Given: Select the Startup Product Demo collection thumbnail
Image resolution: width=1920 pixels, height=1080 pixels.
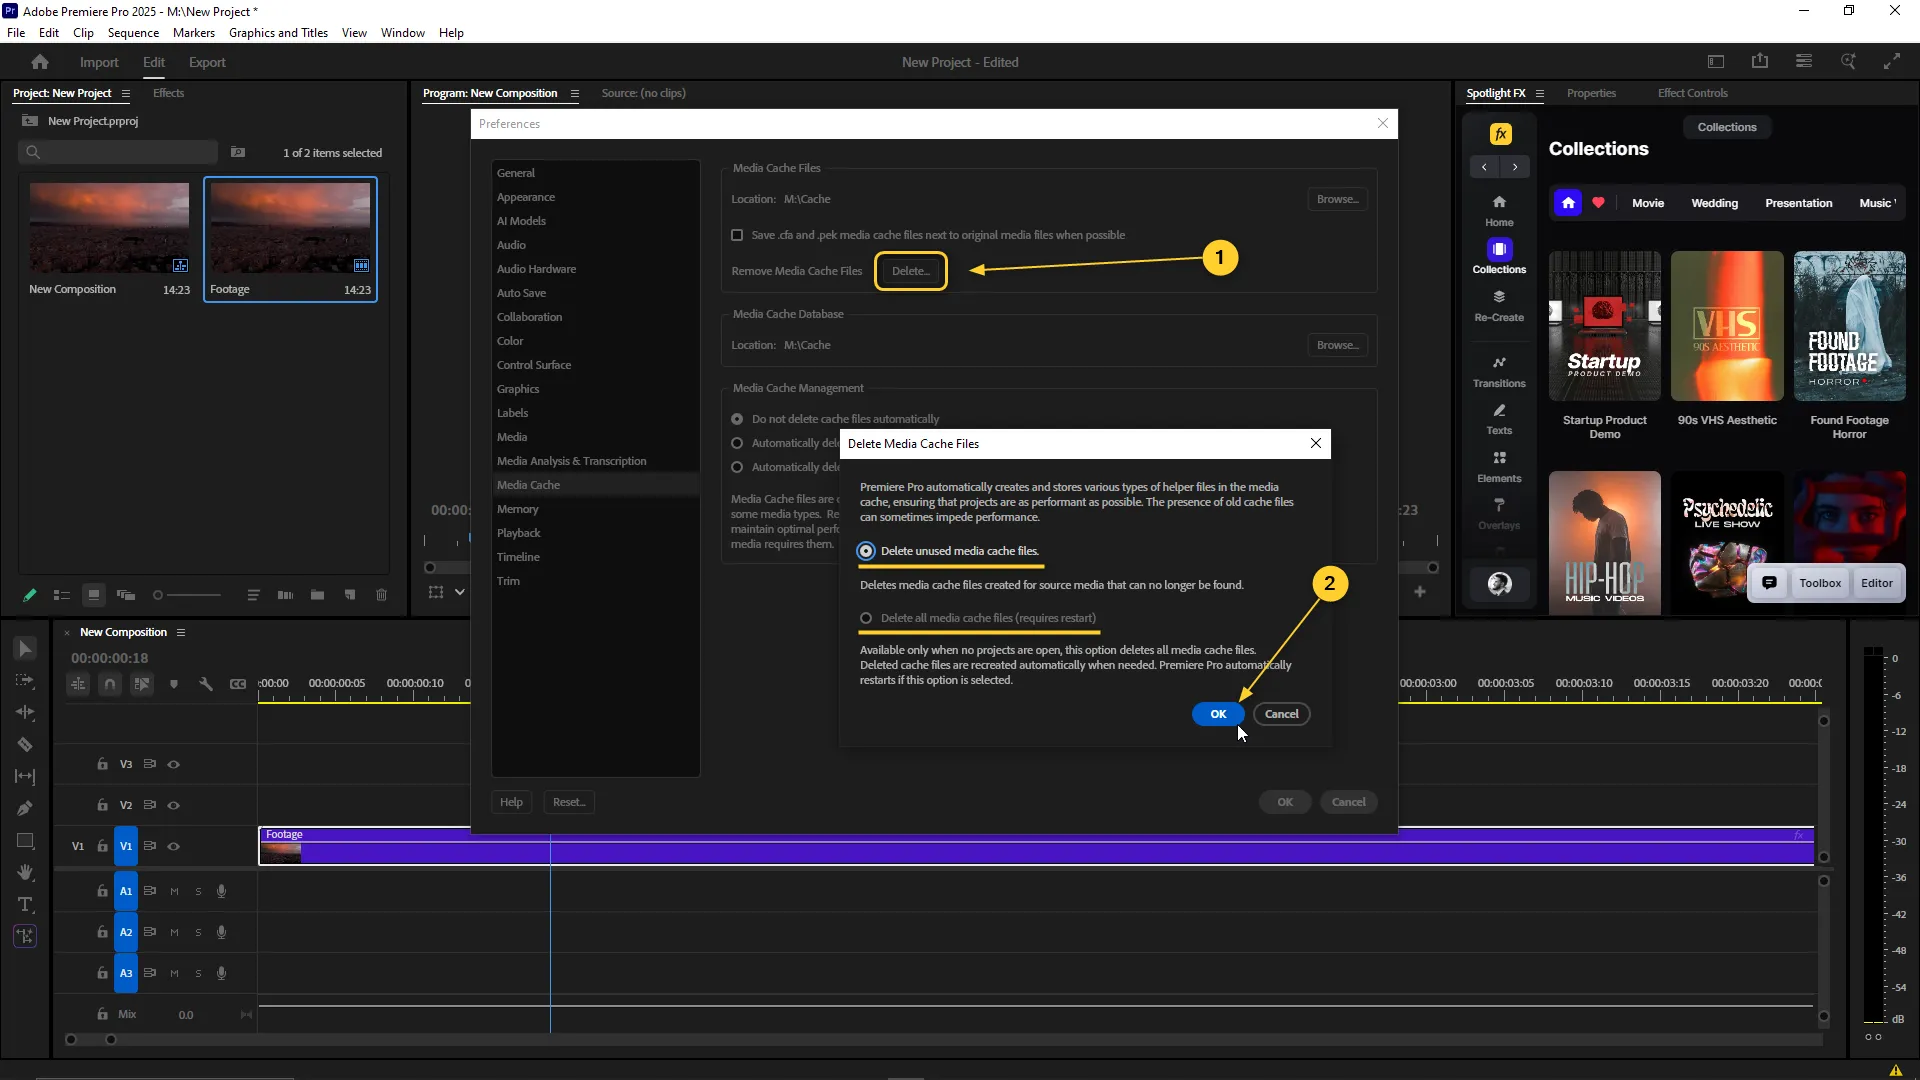Looking at the screenshot, I should [x=1604, y=326].
